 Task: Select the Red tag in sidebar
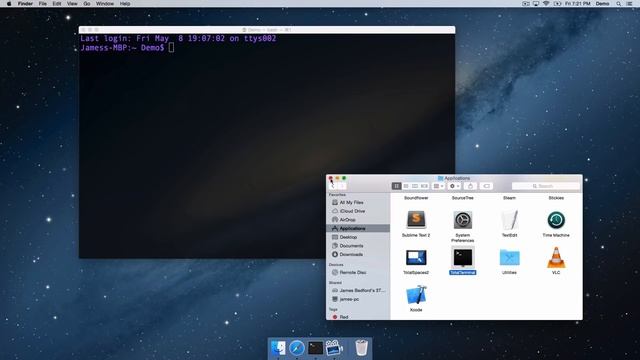358,317
